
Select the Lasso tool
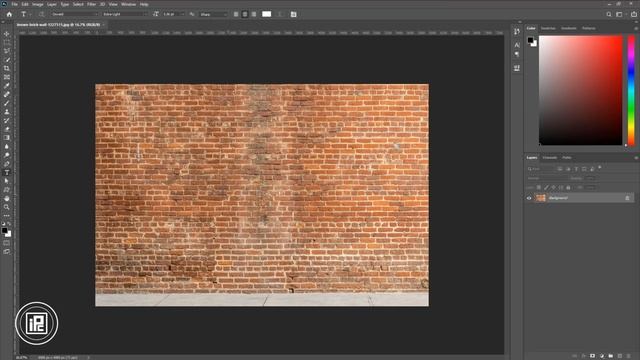coord(7,51)
